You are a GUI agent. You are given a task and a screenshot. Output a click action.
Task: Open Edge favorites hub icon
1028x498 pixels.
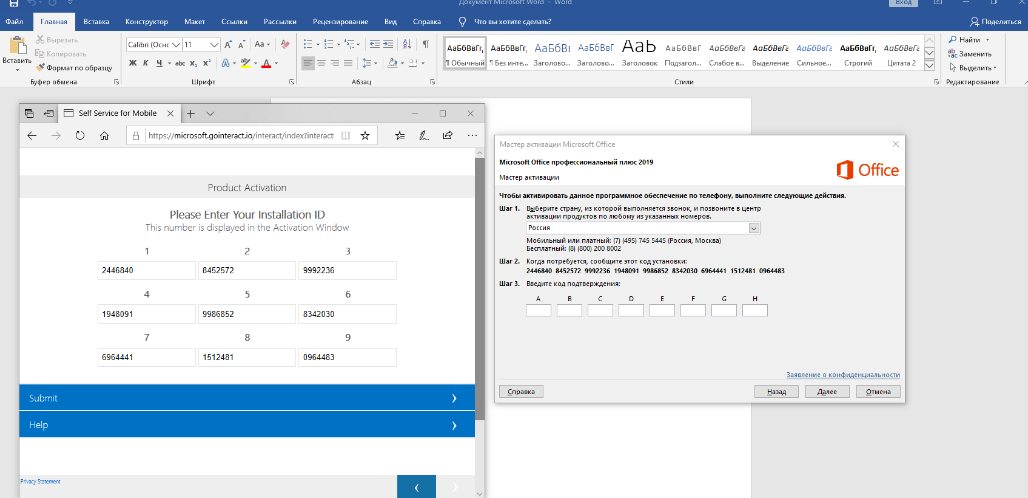tap(400, 136)
